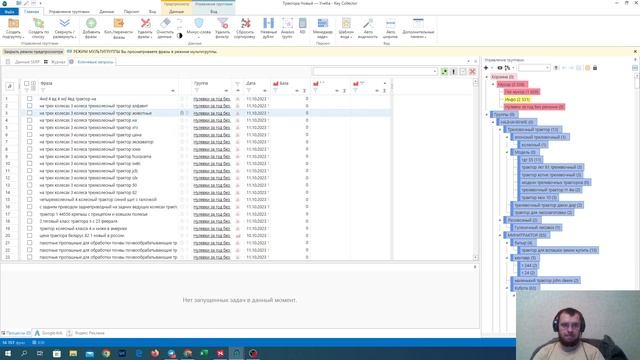
Task: Collapse the 'Группы' tree node
Action: coord(487,115)
